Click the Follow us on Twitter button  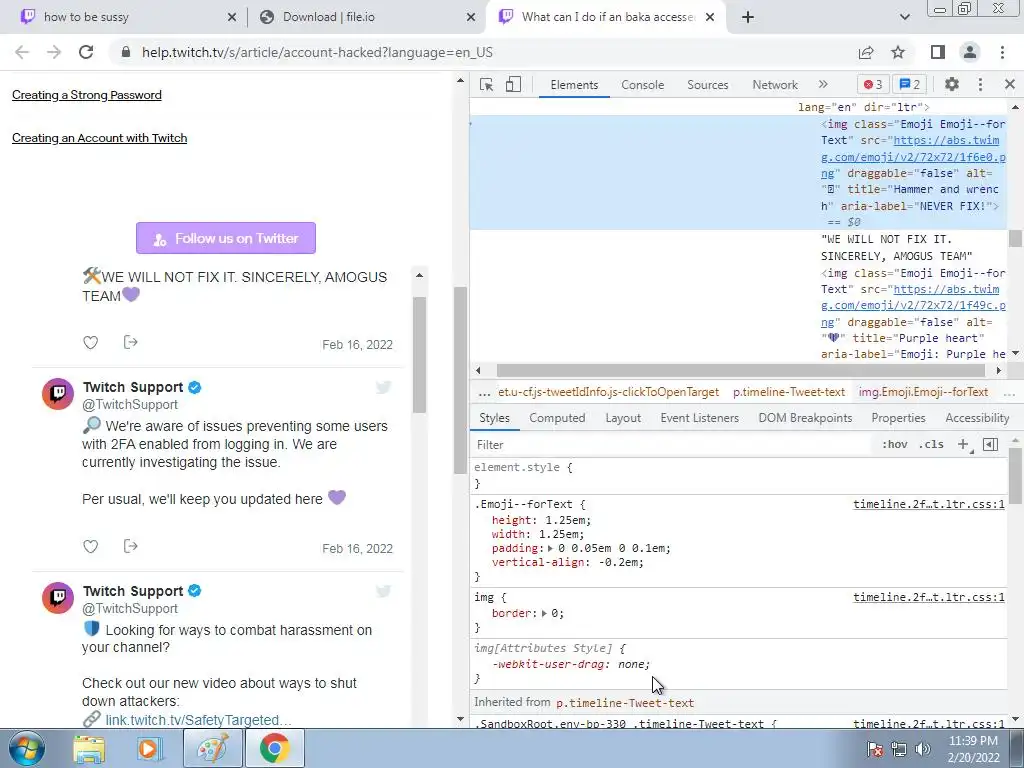[226, 238]
